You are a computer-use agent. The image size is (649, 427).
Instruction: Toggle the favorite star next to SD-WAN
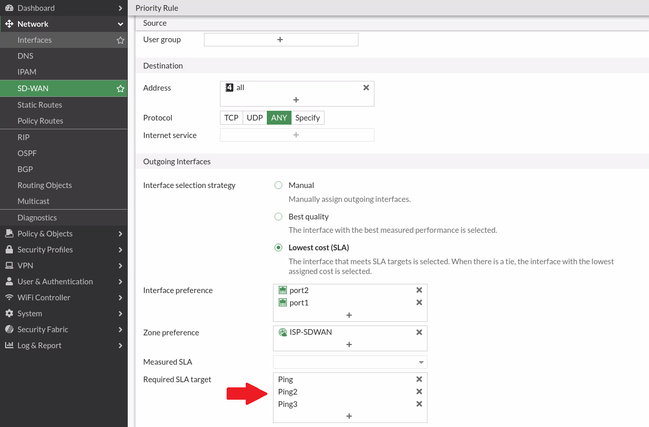pyautogui.click(x=120, y=89)
